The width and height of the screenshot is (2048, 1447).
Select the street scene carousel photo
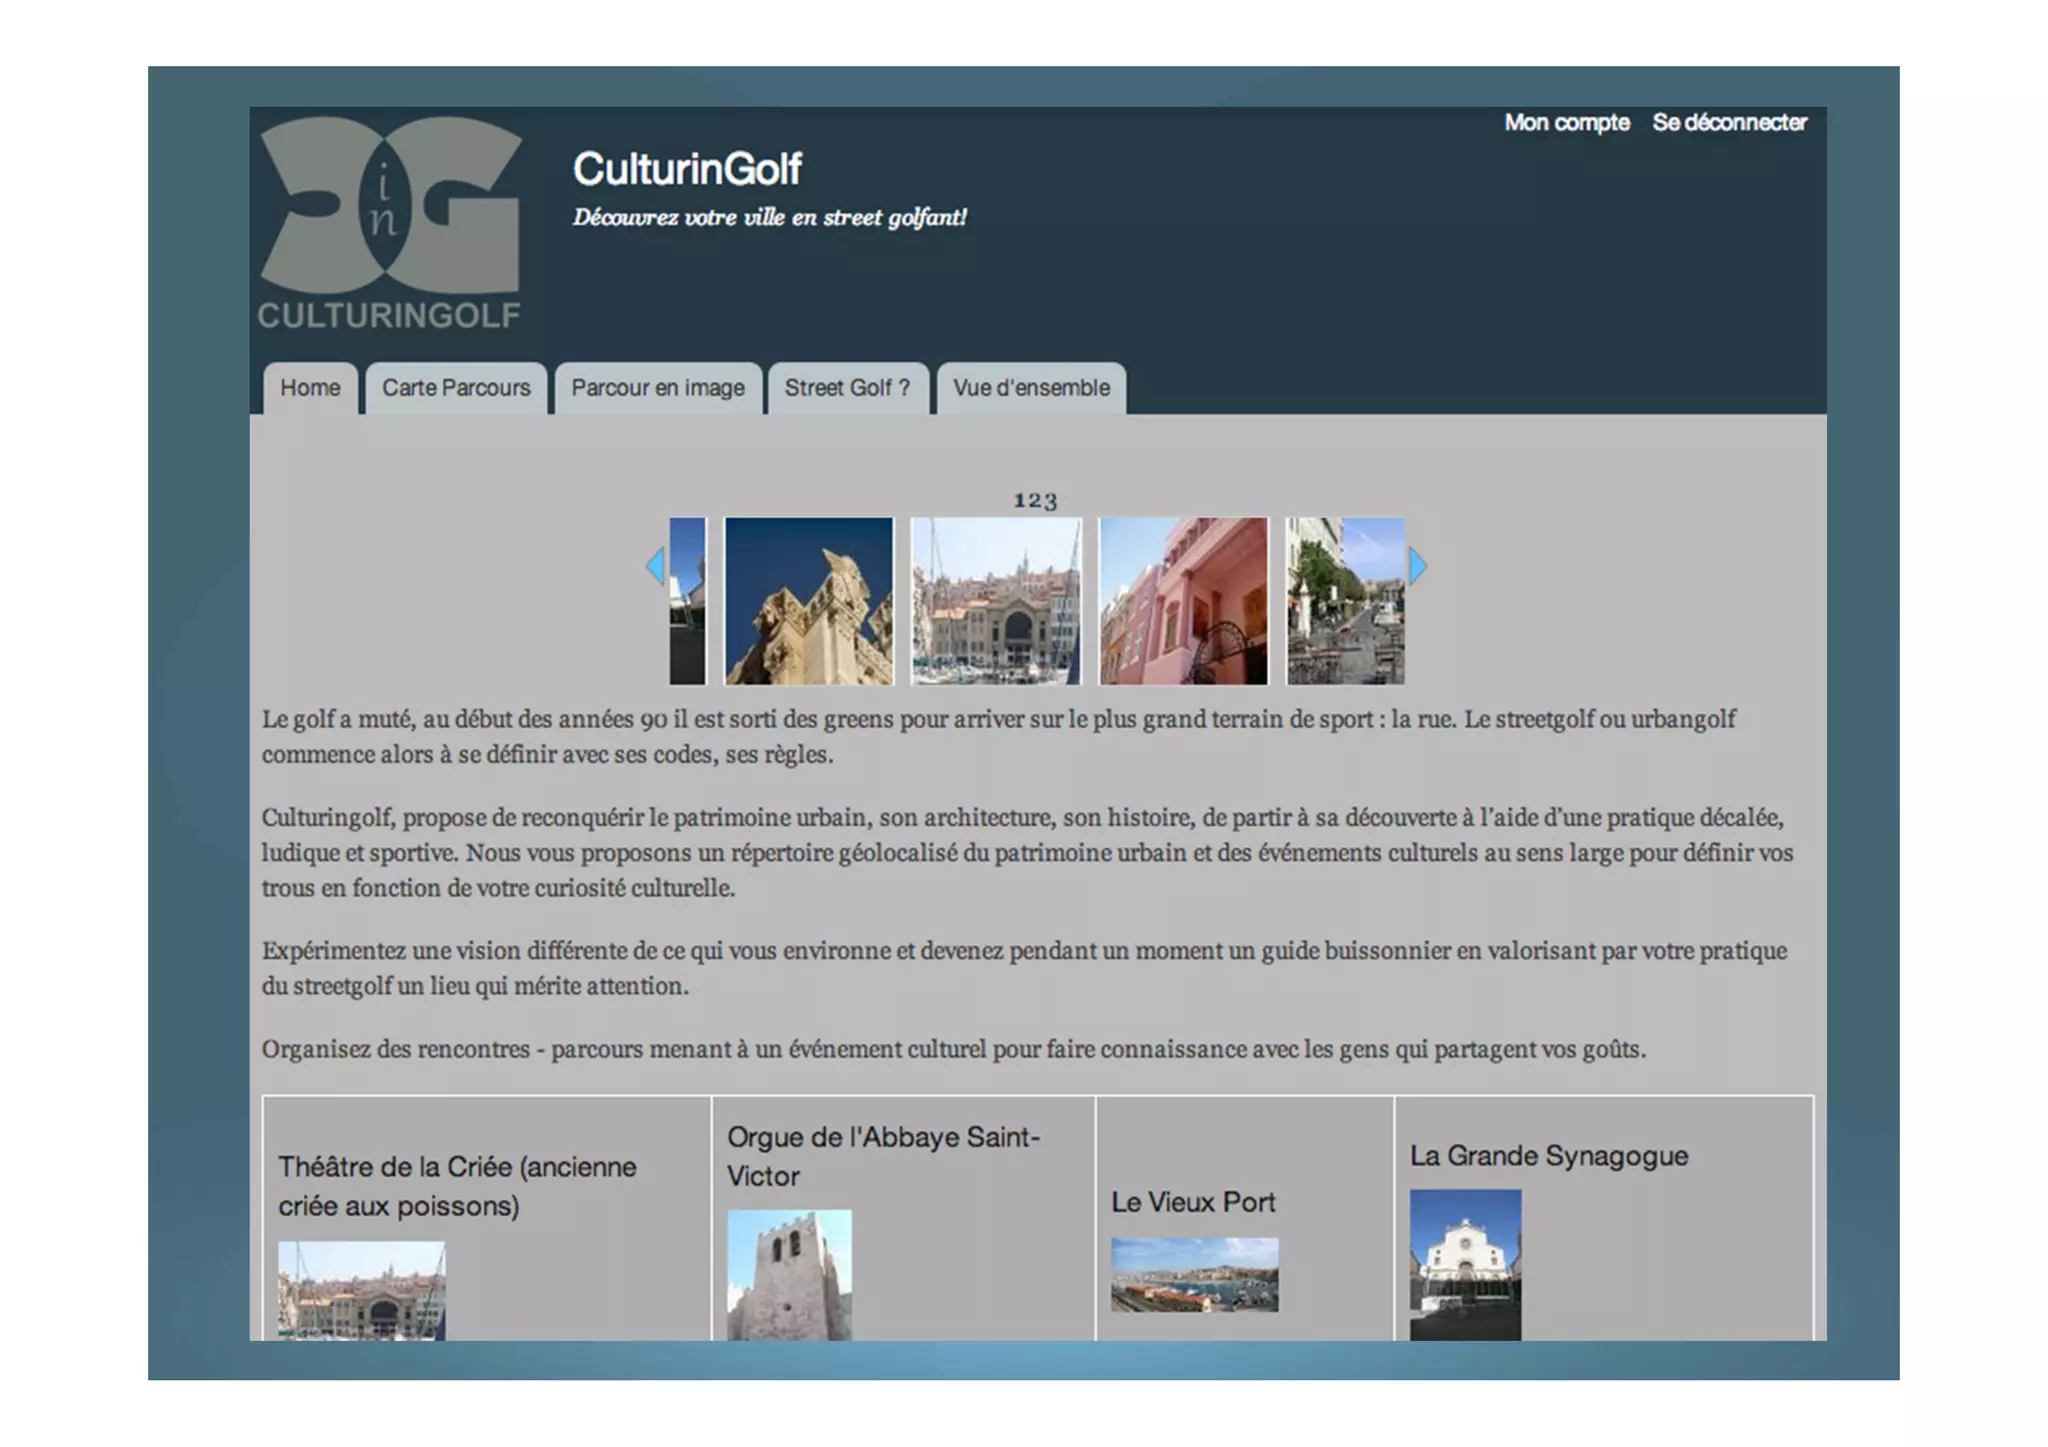1345,601
